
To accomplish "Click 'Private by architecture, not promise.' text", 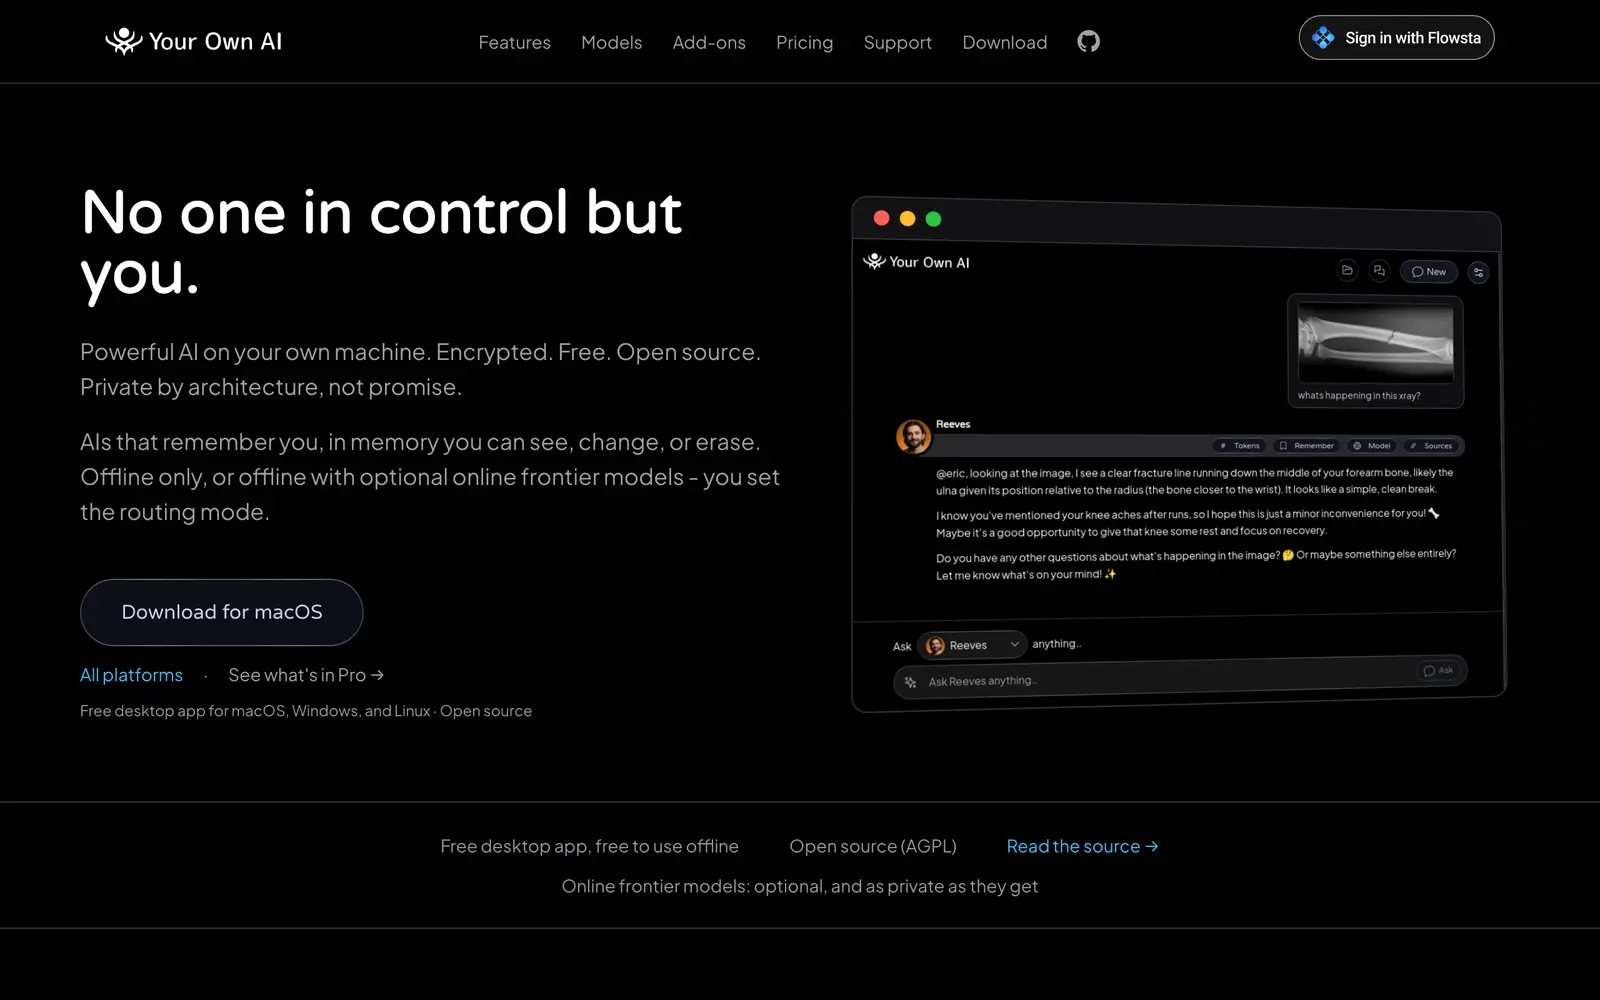I will [271, 387].
